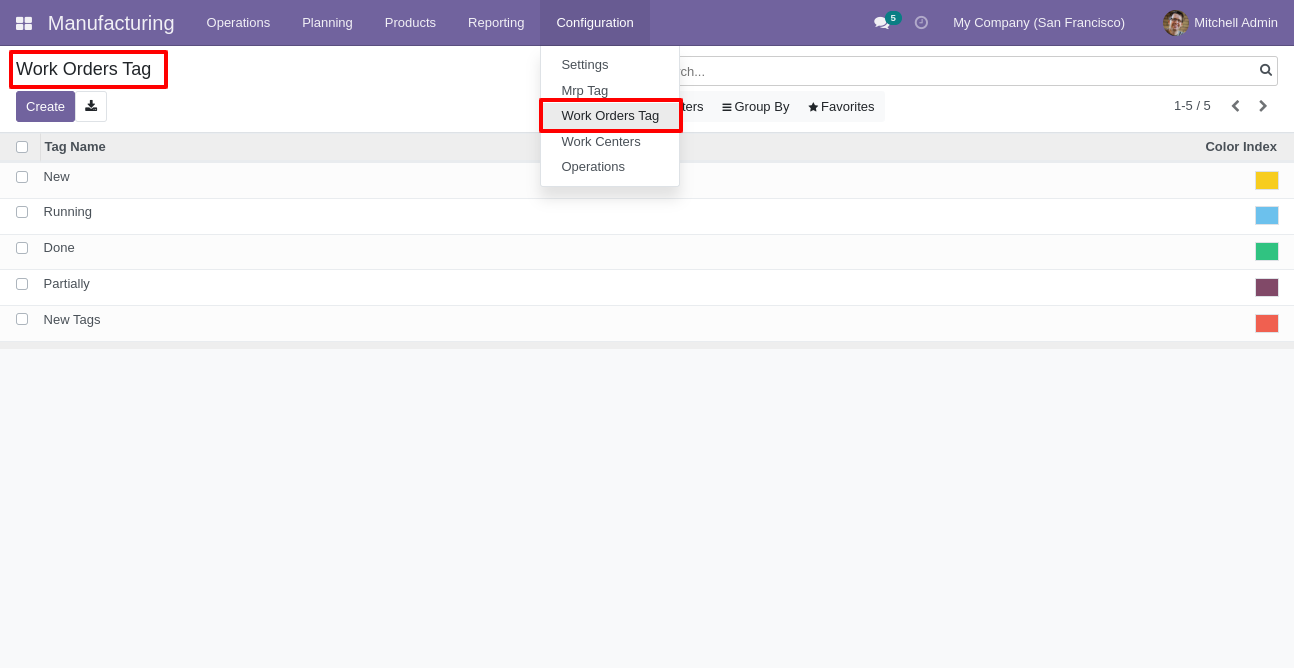Select Mrp Tag menu entry

click(585, 90)
